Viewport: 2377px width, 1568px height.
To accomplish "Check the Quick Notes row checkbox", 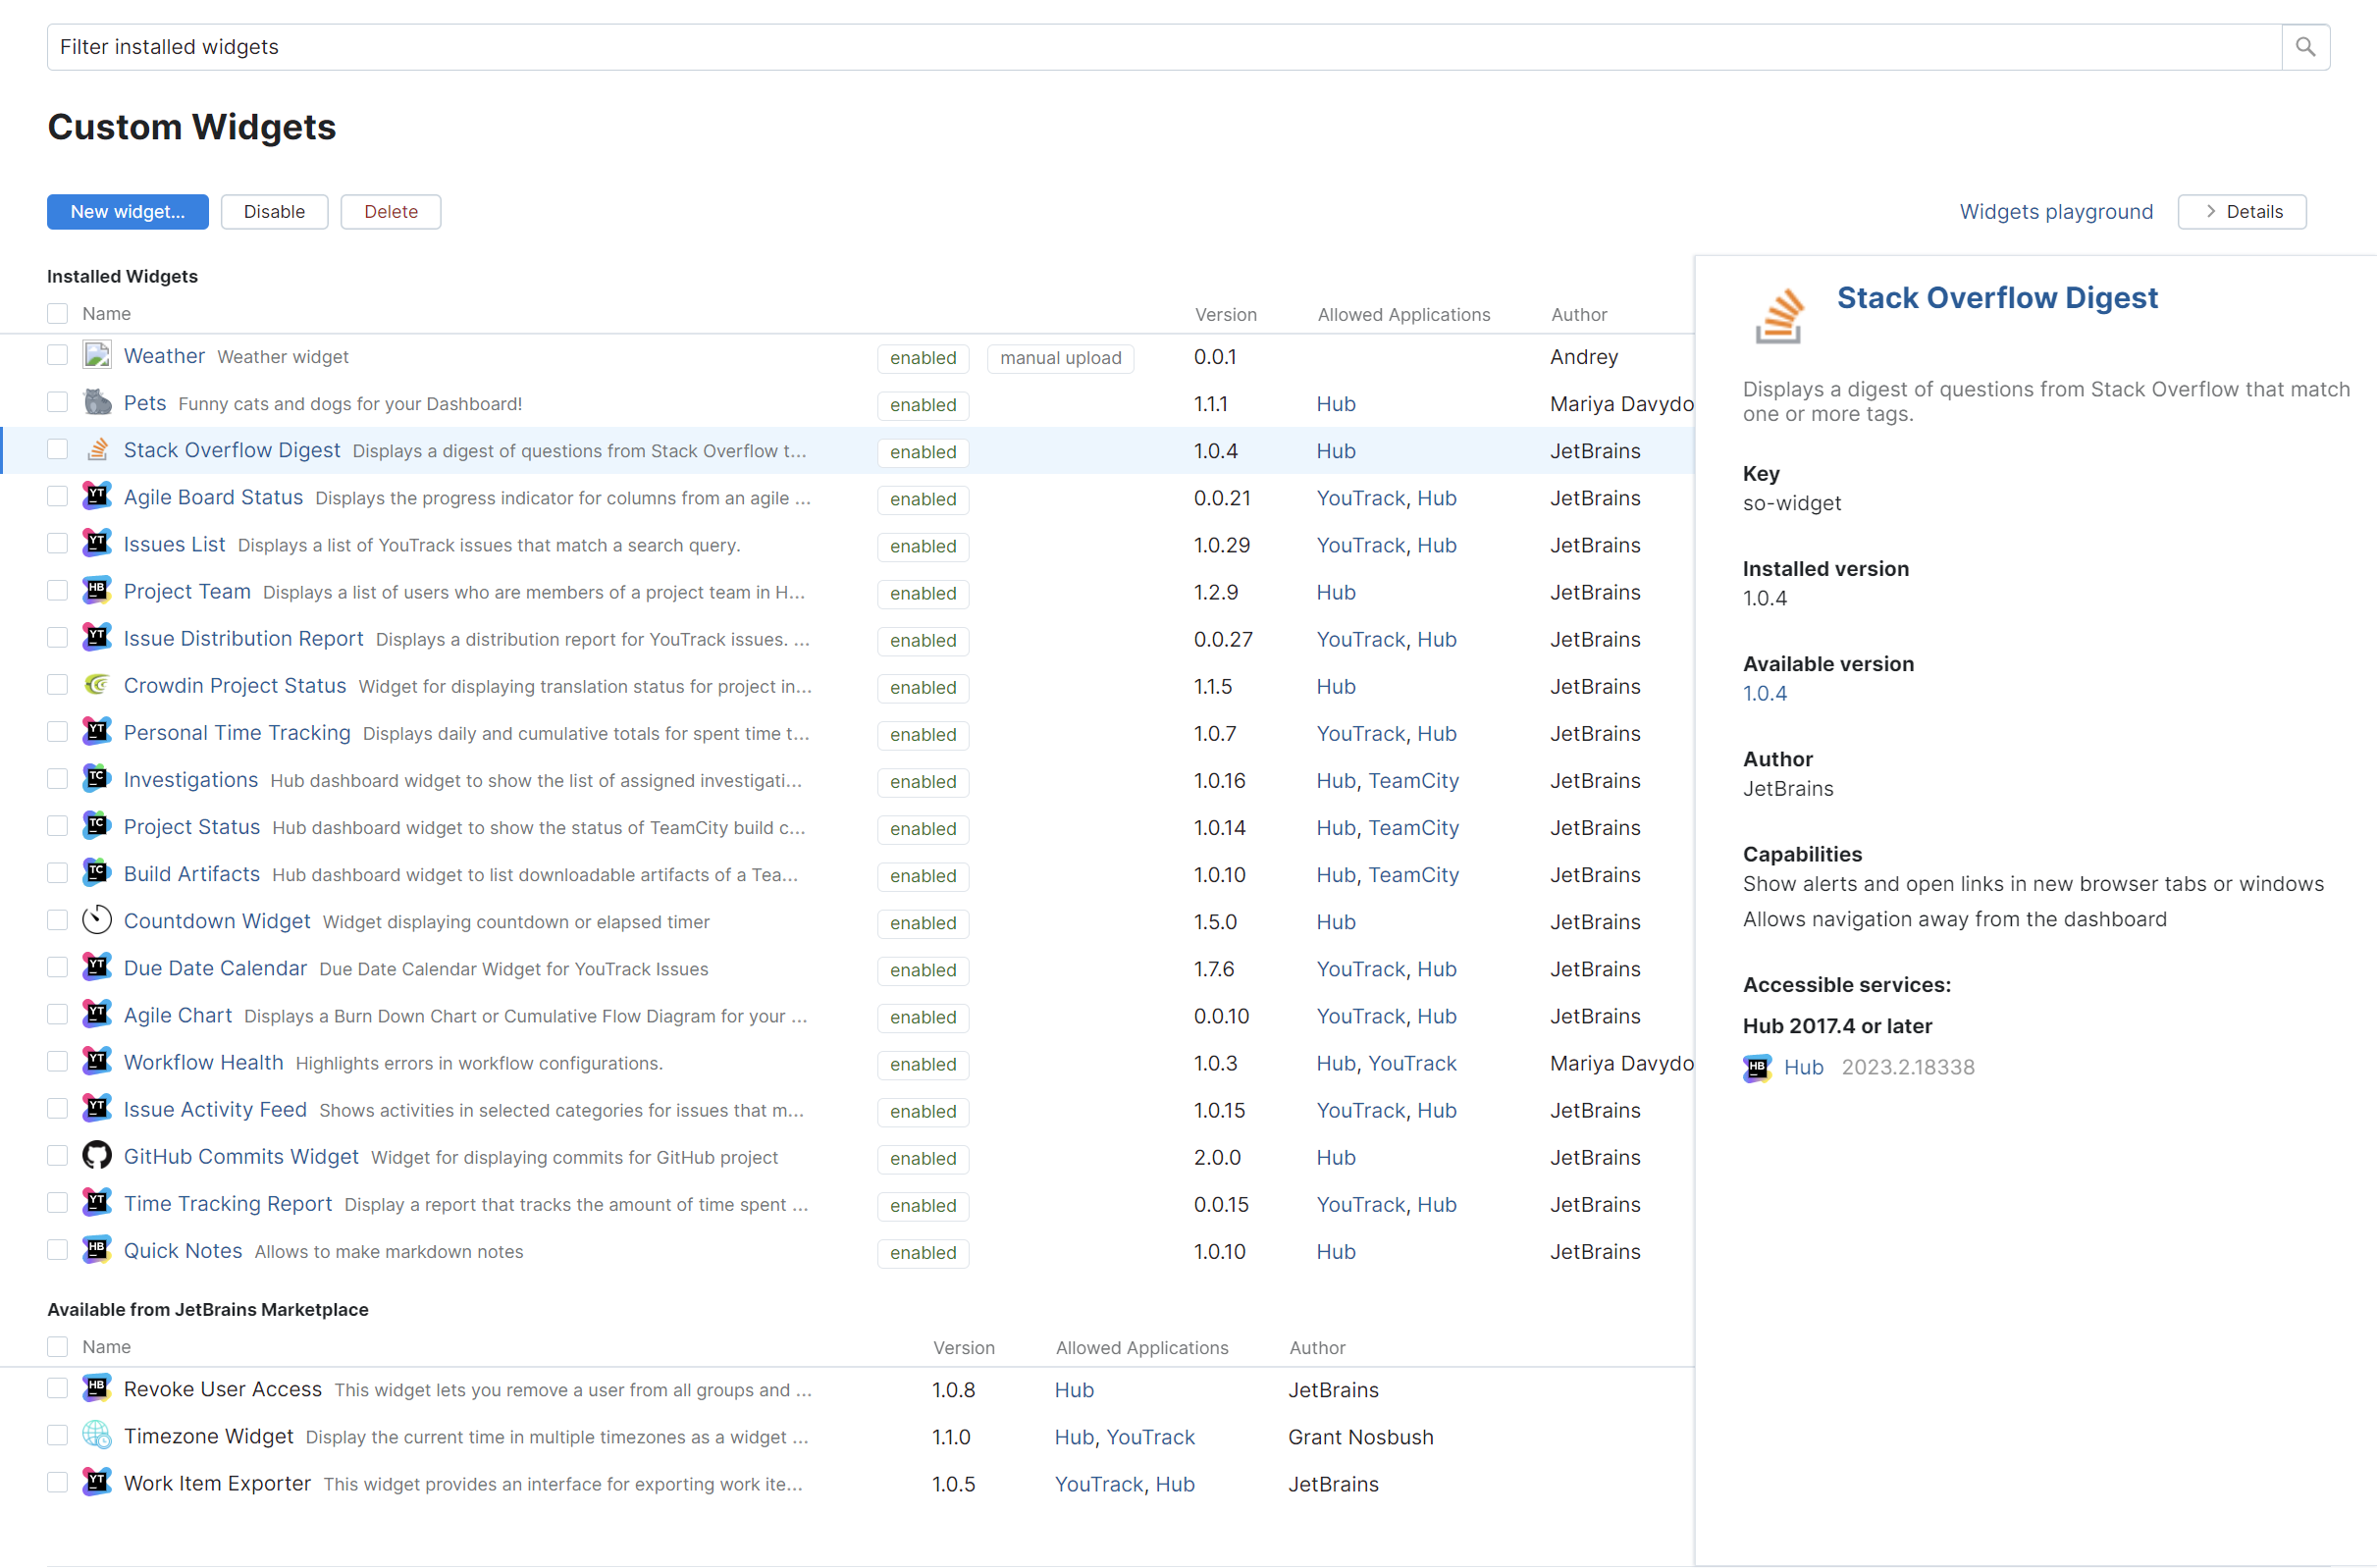I will [58, 1250].
